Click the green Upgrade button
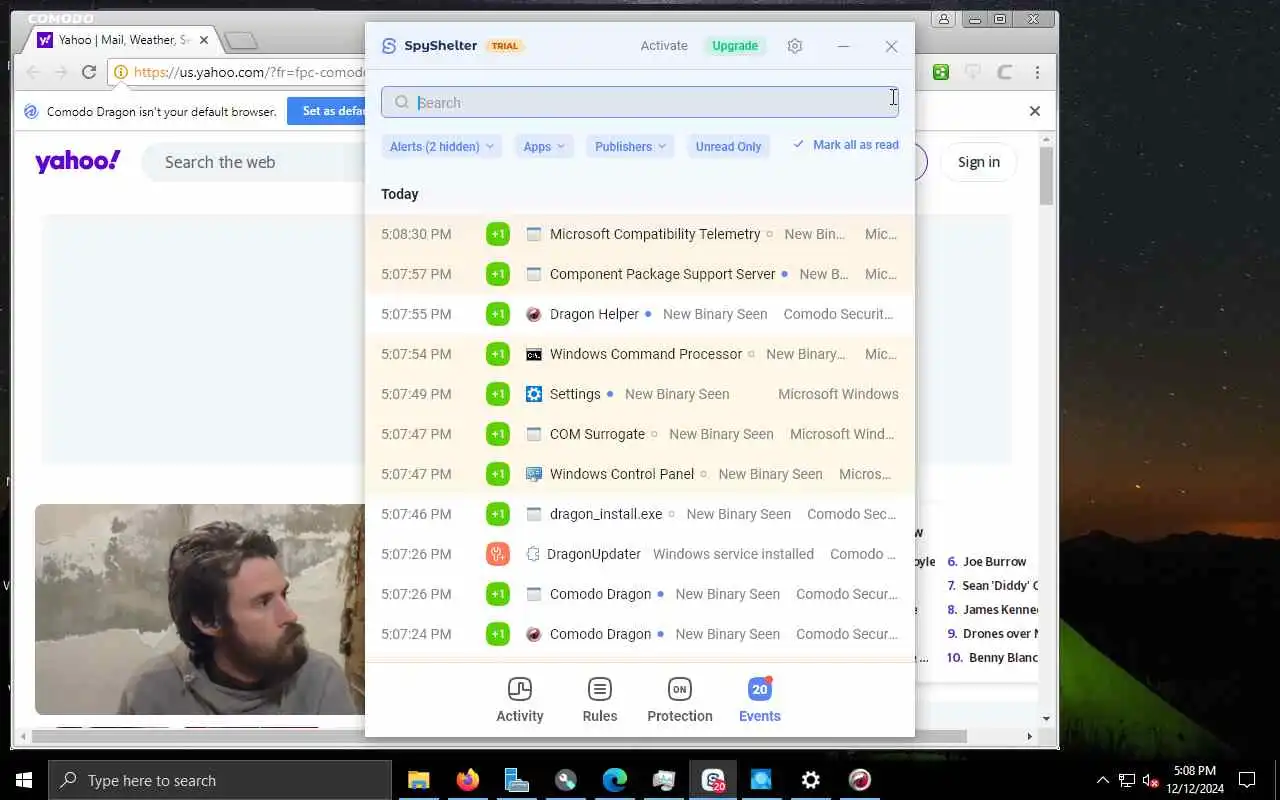This screenshot has height=800, width=1280. click(735, 46)
